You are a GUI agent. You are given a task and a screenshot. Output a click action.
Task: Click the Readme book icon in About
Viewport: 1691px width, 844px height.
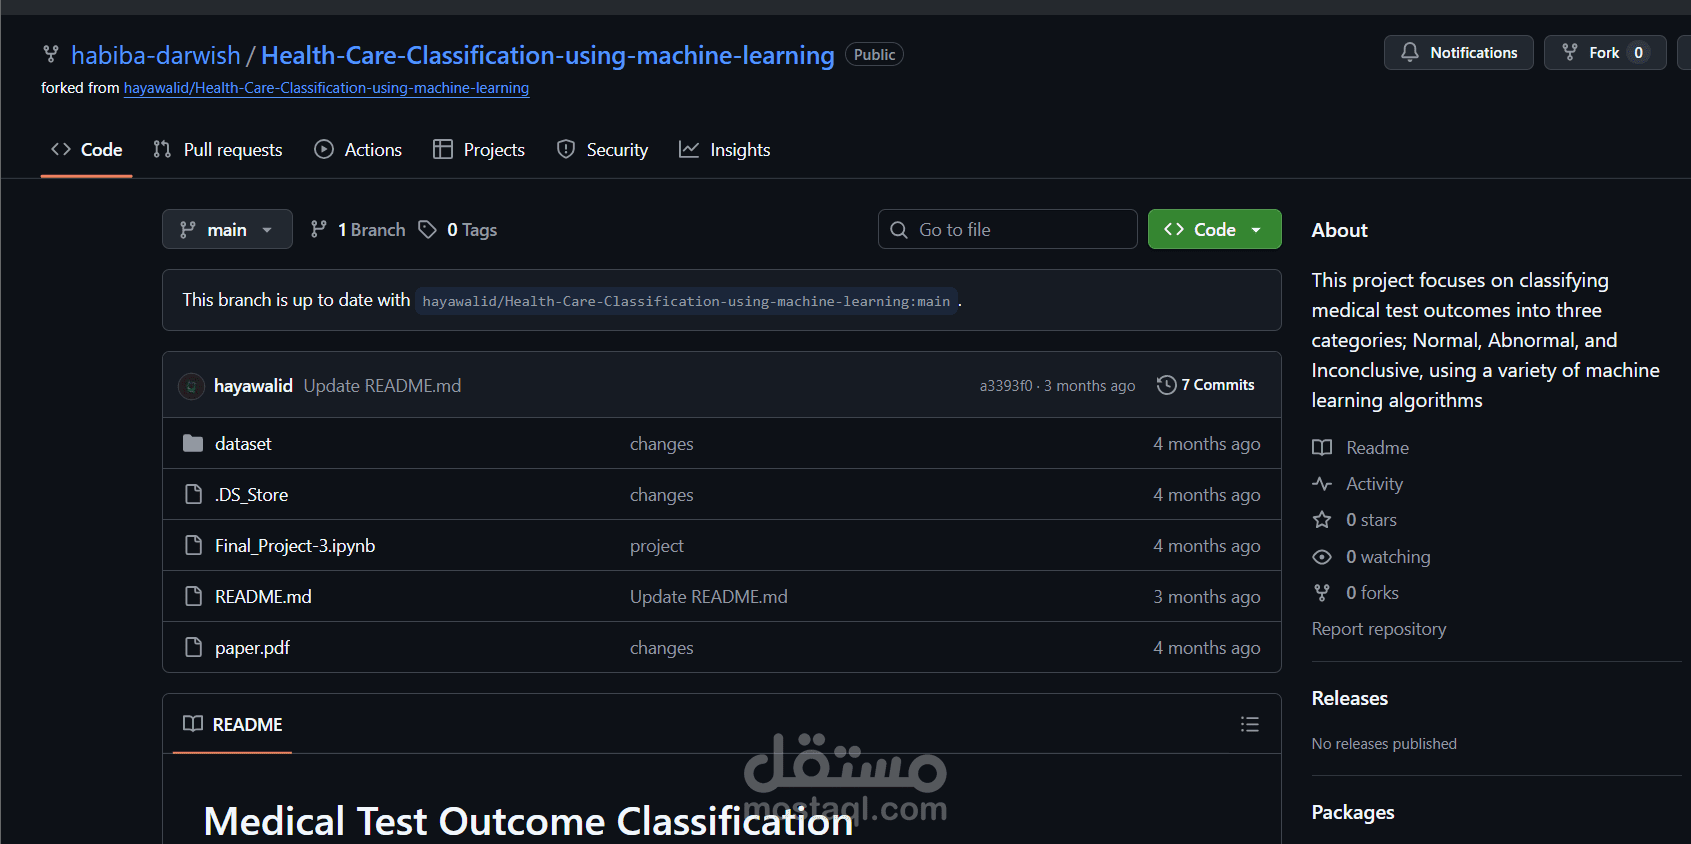(1322, 448)
